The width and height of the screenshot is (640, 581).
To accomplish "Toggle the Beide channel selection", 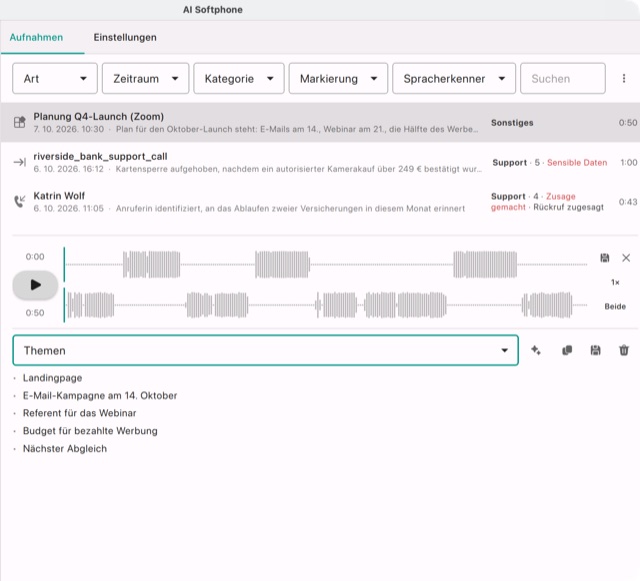I will point(615,307).
